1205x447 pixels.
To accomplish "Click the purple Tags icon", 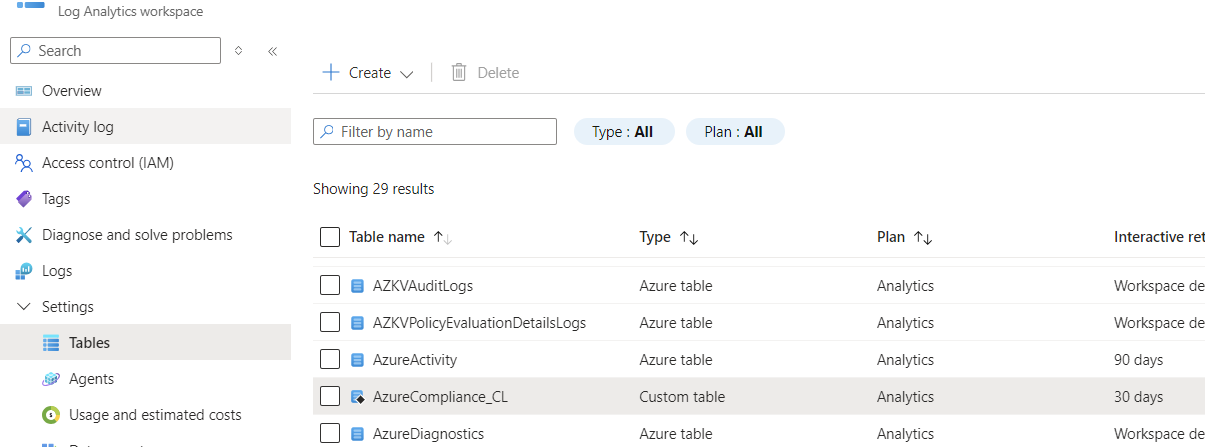I will [x=24, y=199].
